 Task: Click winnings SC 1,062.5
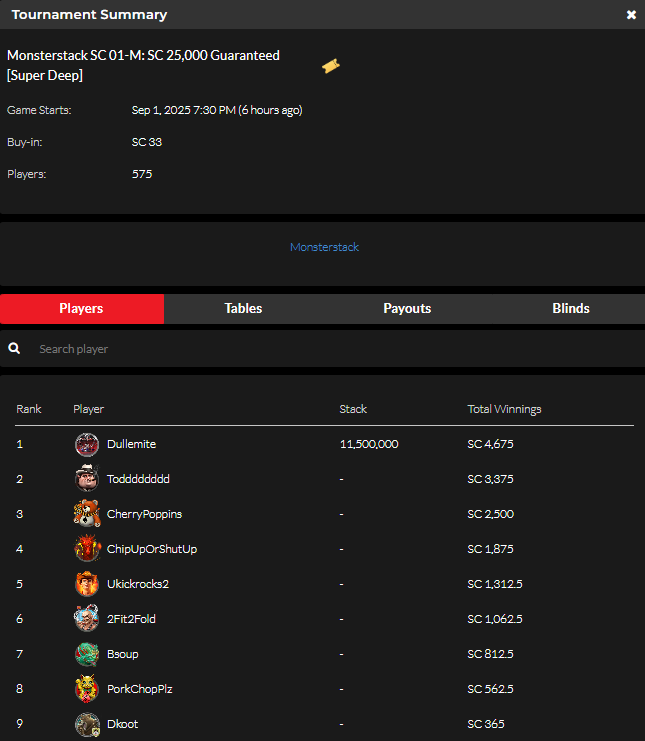tap(495, 619)
